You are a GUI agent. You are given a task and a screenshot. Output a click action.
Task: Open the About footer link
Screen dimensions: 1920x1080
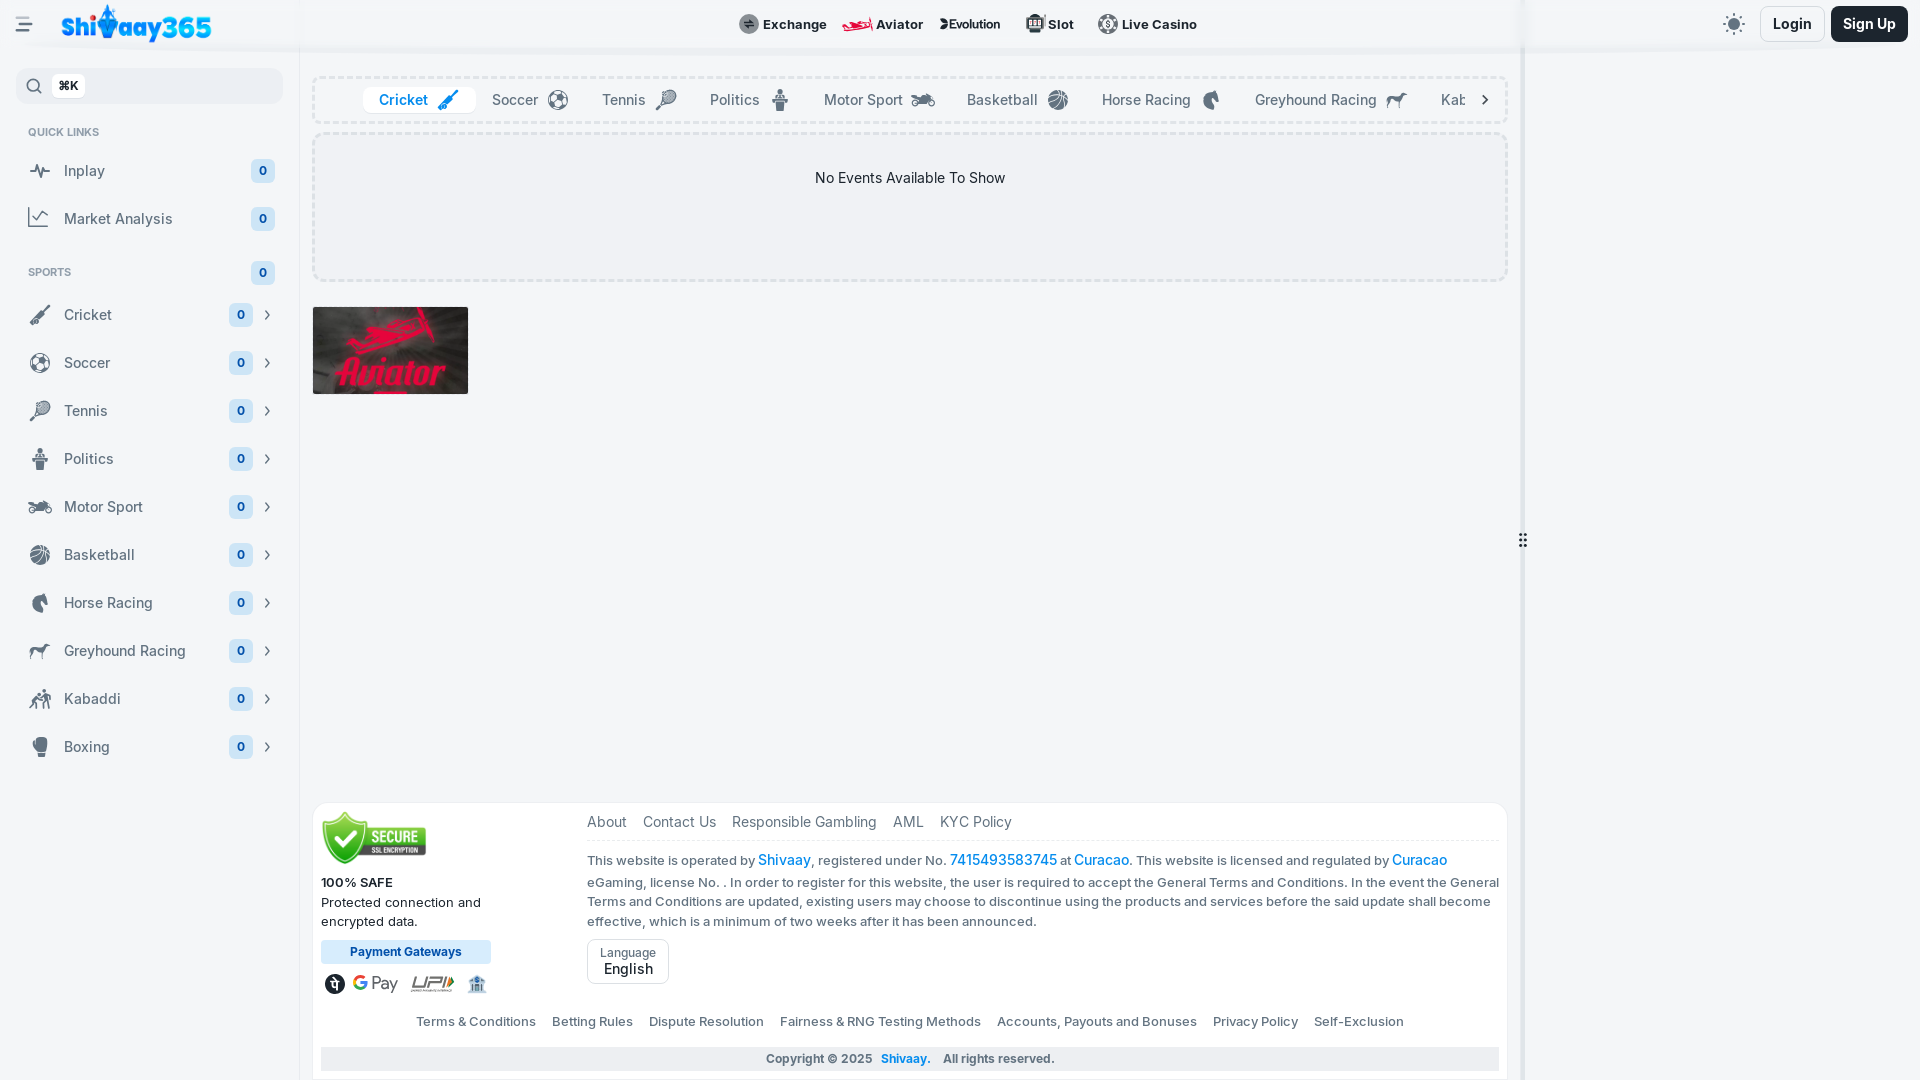coord(607,822)
